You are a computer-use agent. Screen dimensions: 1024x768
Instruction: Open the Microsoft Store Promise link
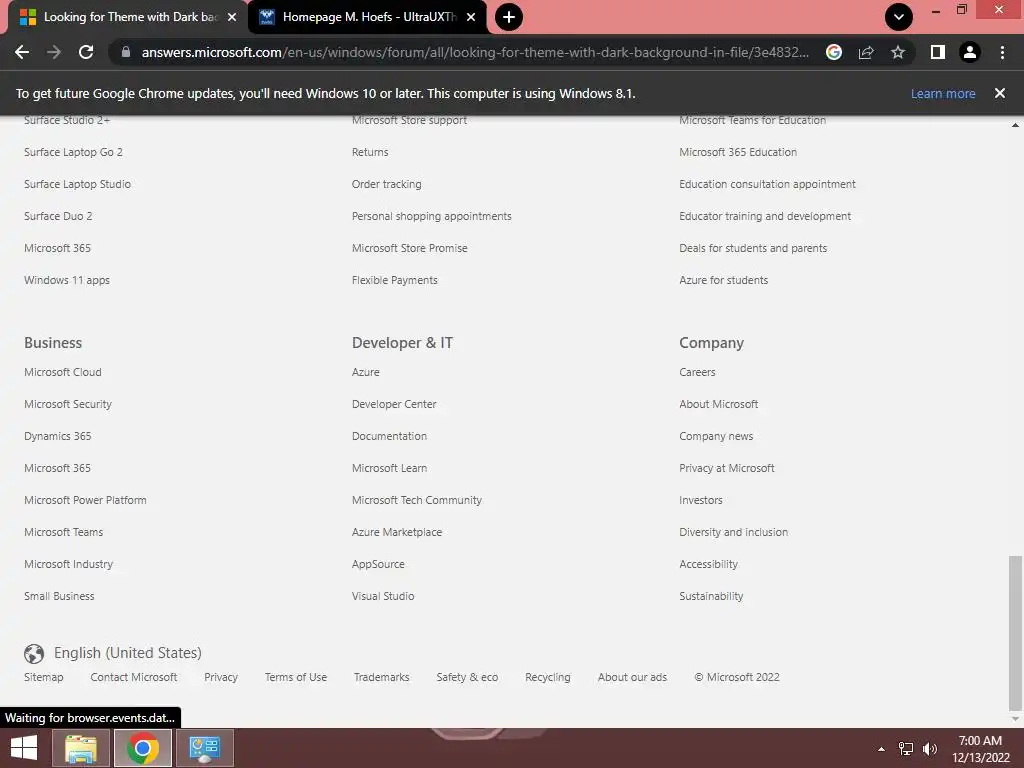coord(409,248)
